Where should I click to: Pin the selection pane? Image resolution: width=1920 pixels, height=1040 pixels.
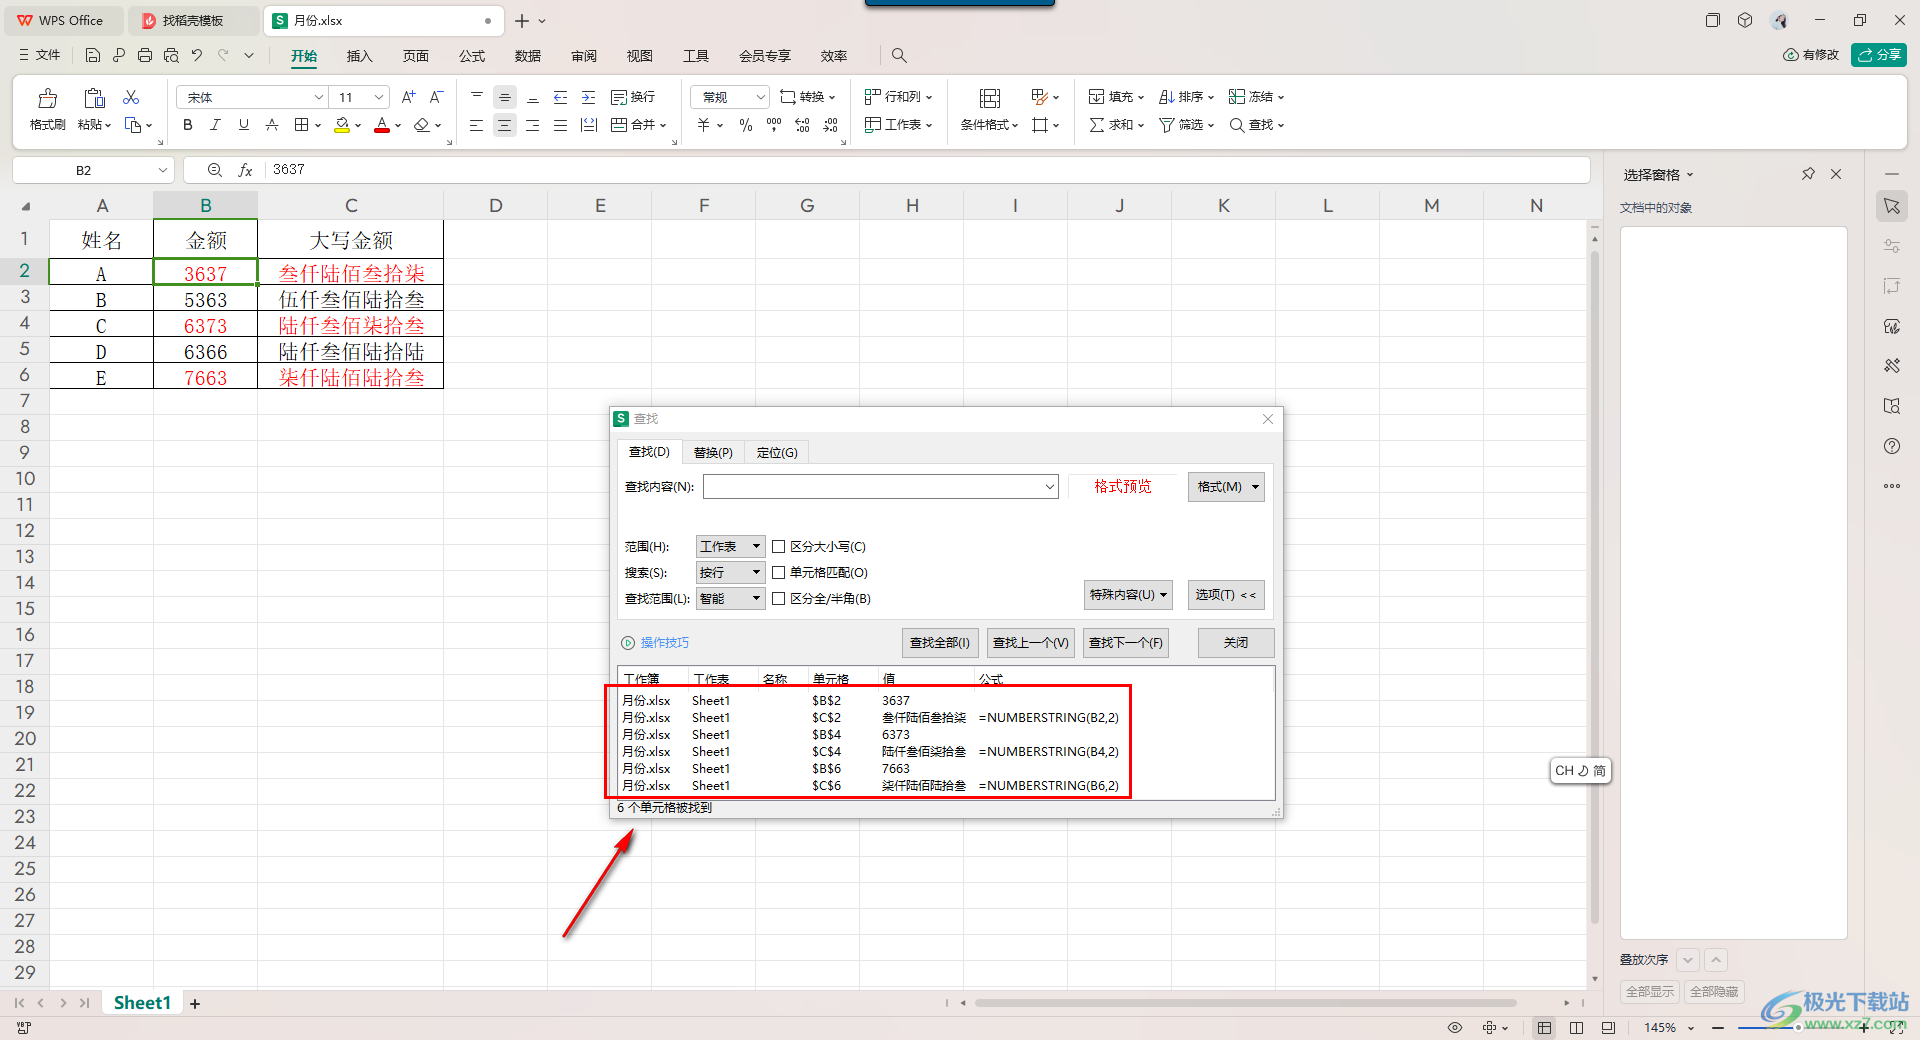tap(1808, 174)
